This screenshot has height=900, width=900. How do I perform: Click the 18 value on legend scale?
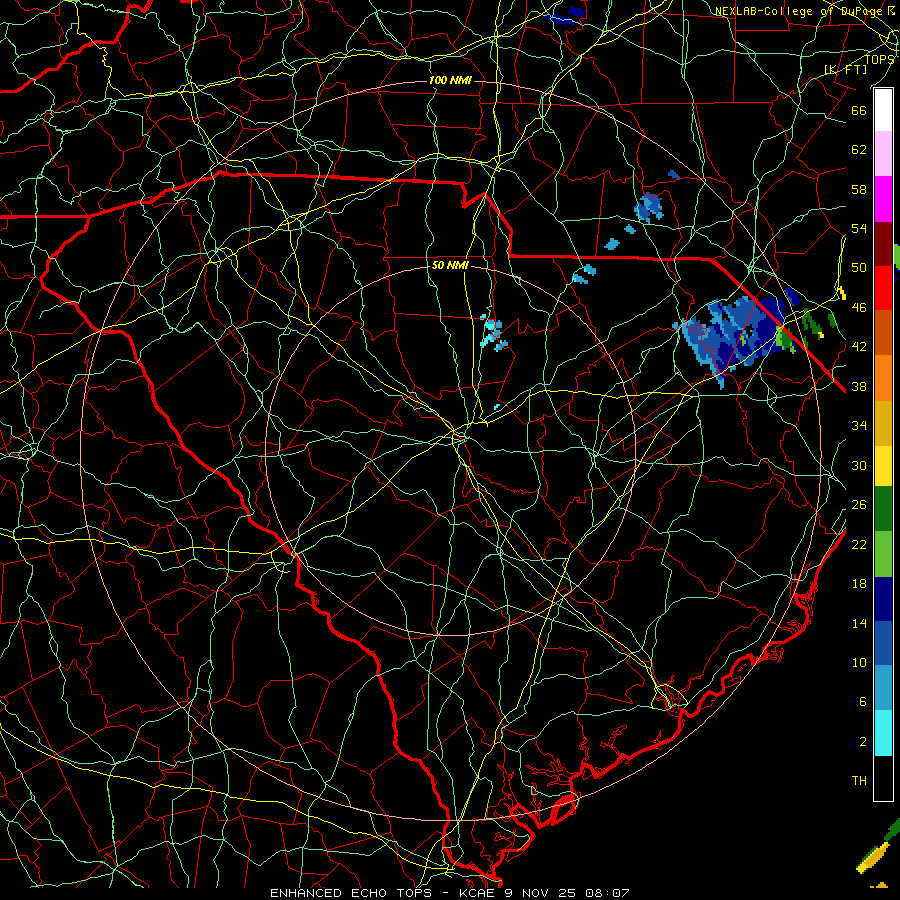859,584
